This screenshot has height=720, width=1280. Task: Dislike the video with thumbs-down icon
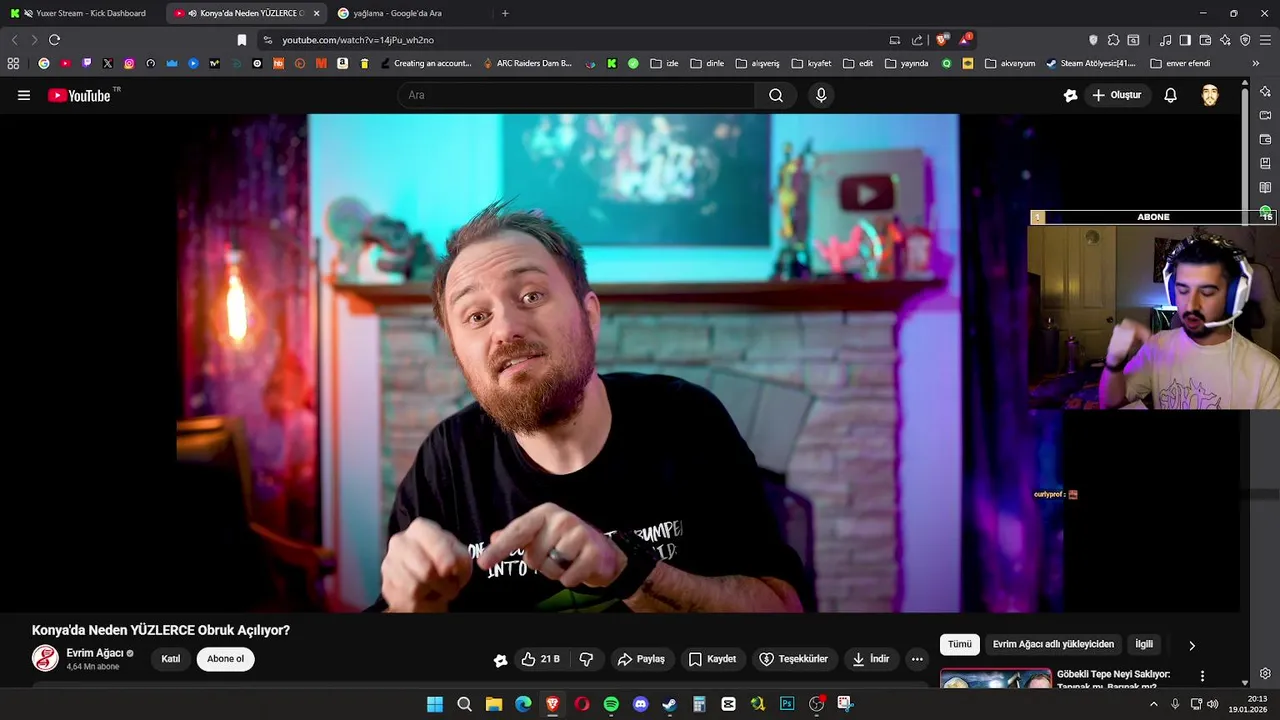[587, 659]
